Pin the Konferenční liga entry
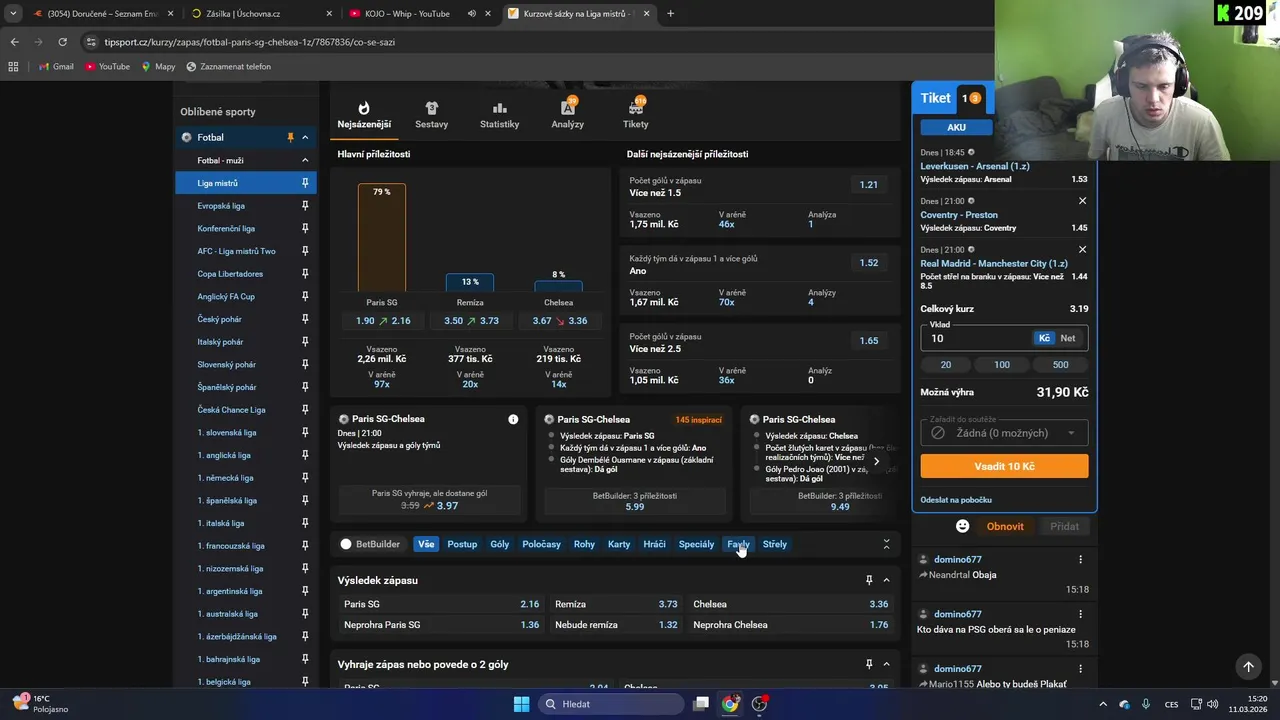 305,228
